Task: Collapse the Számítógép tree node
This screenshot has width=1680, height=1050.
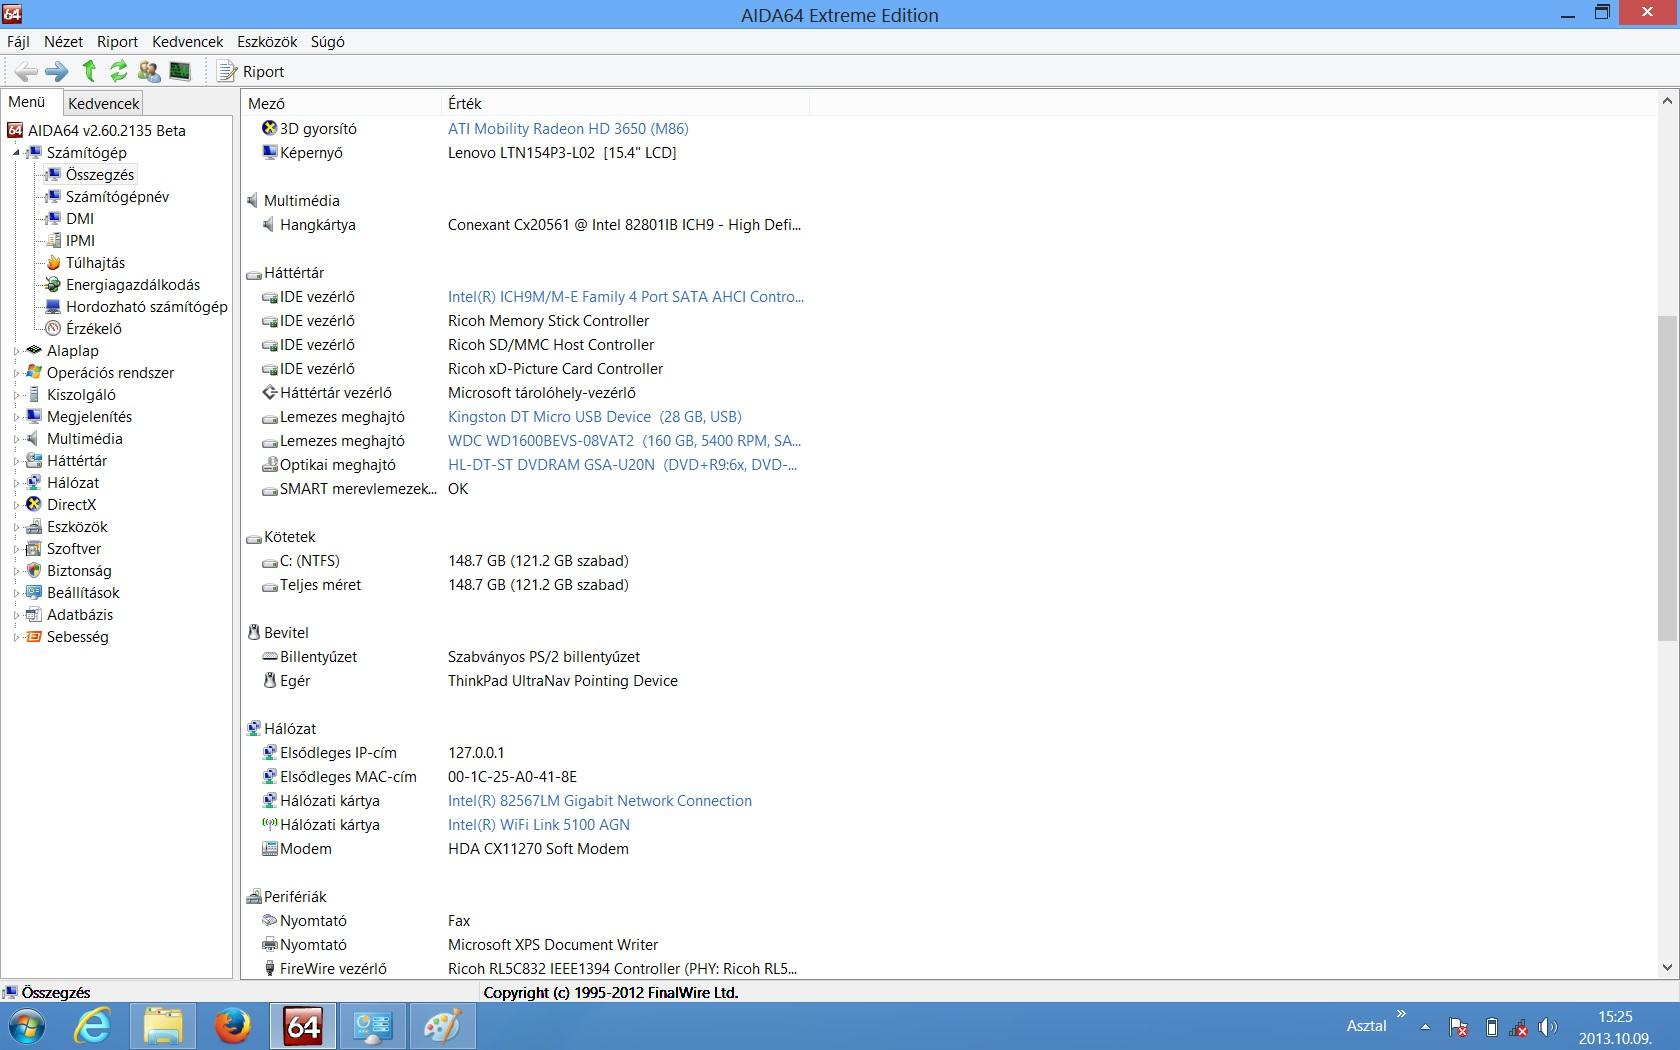Action: click(16, 153)
